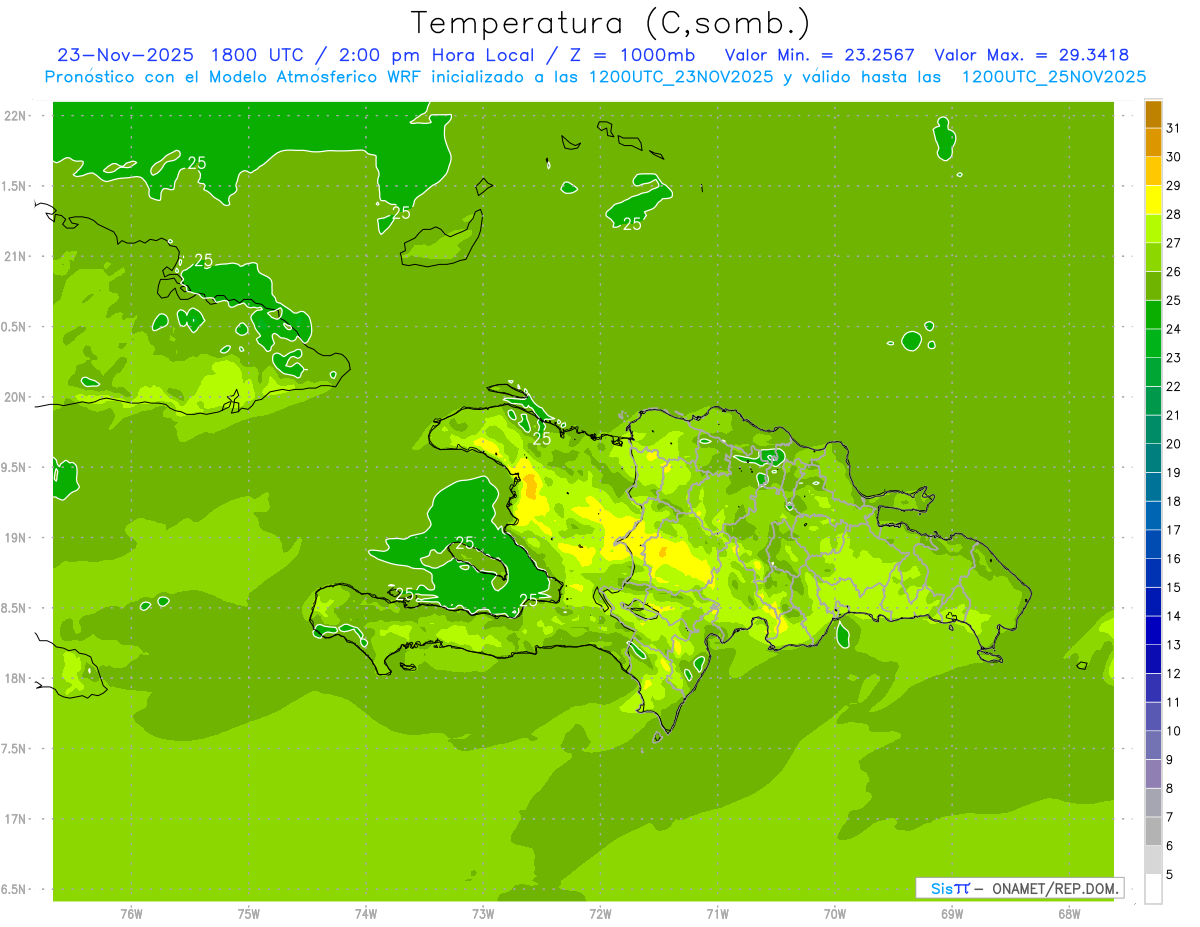Click the '19N' latitude axis label

point(15,538)
